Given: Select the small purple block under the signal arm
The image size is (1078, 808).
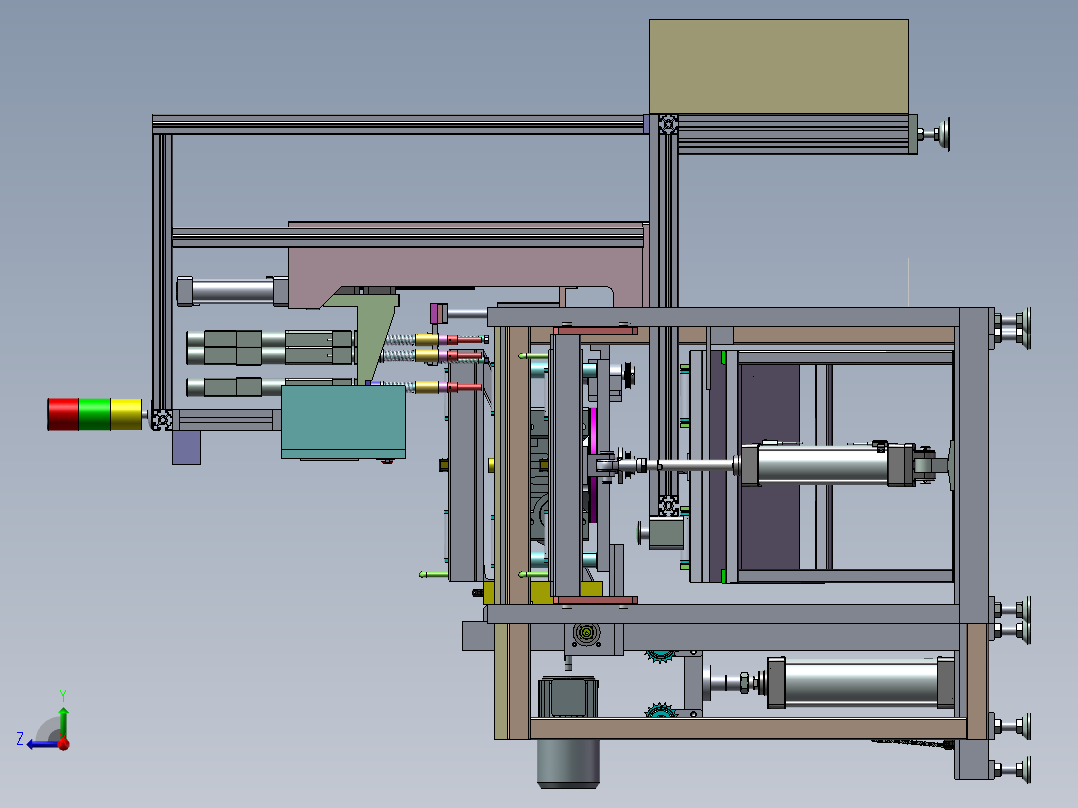Looking at the screenshot, I should point(186,448).
